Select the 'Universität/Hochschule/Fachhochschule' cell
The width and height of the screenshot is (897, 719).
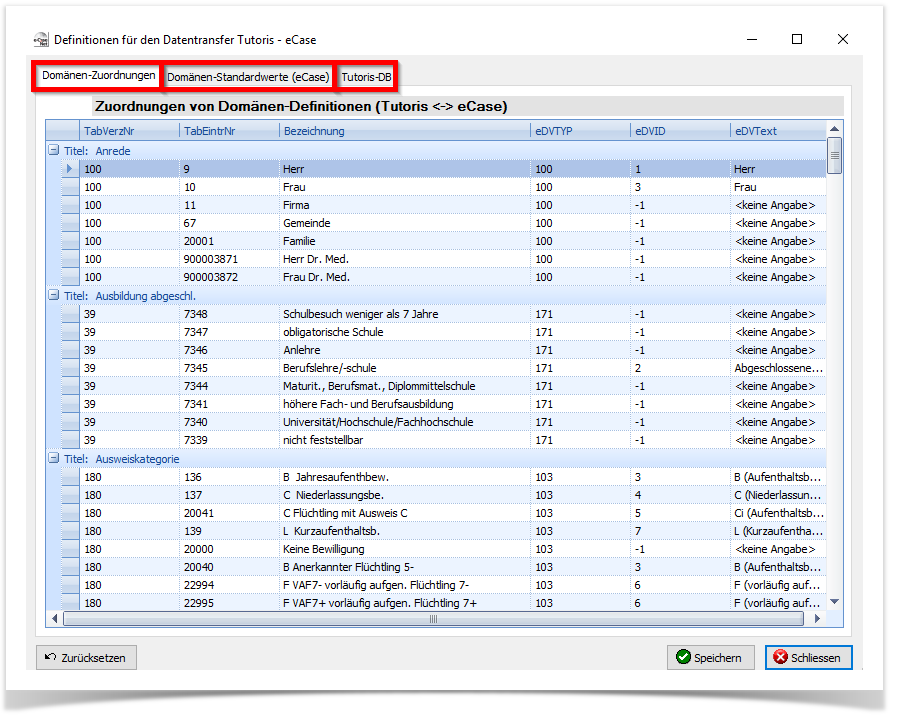404,422
